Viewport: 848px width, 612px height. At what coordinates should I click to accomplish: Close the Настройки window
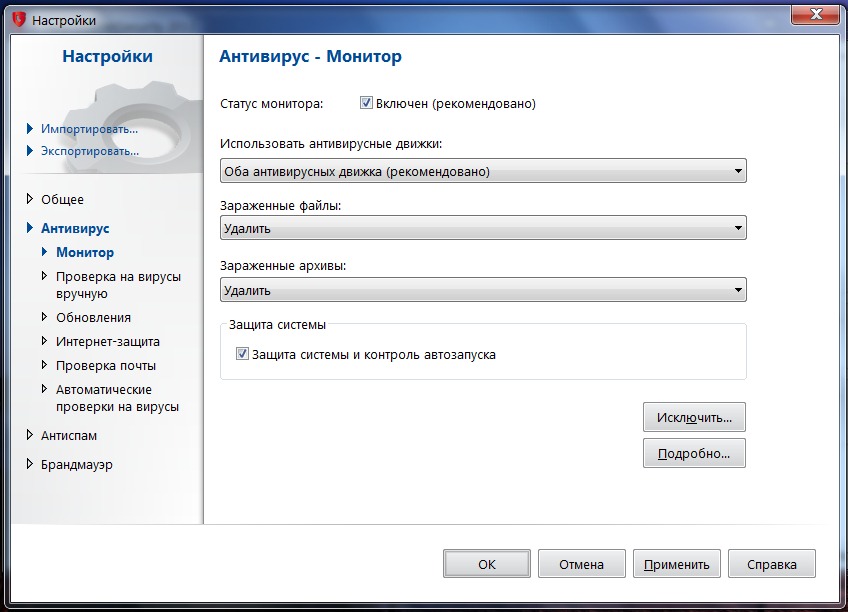[816, 15]
